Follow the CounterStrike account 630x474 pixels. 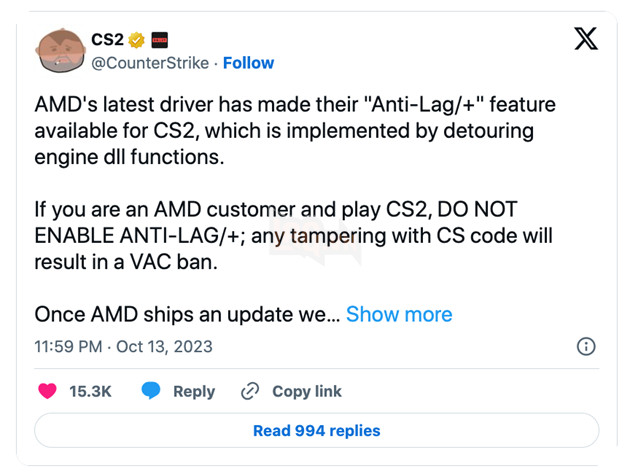coord(248,63)
